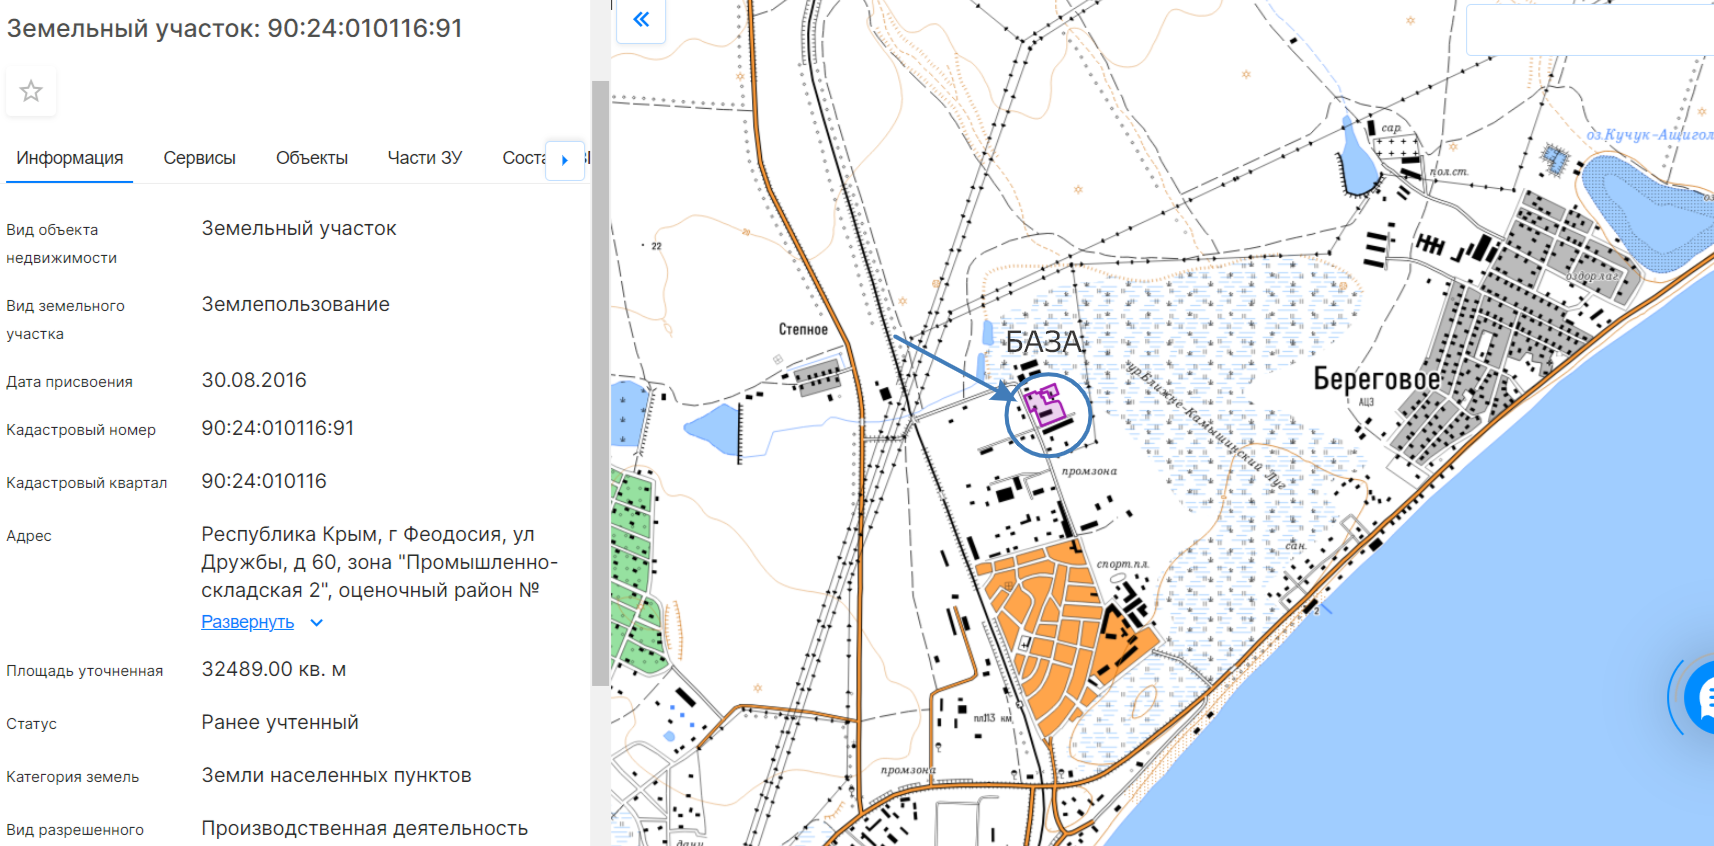1714x846 pixels.
Task: Click the cadastral quarter value 90:24:010116
Action: click(x=264, y=481)
